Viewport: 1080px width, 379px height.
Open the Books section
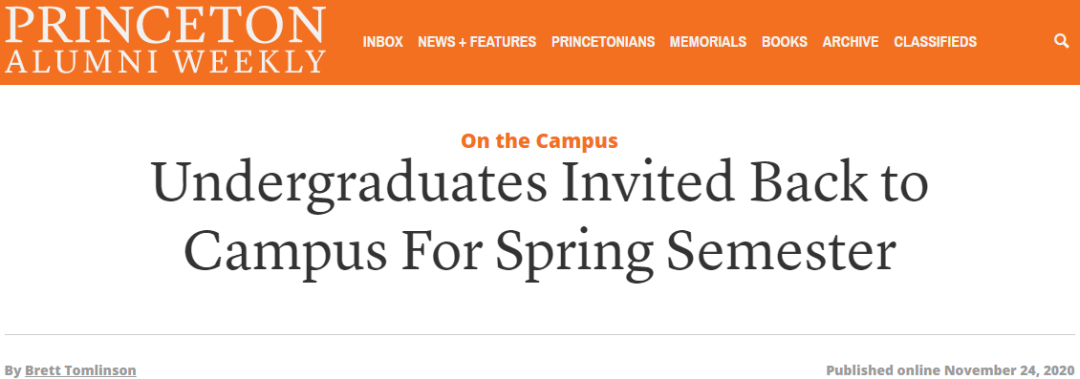tap(785, 42)
